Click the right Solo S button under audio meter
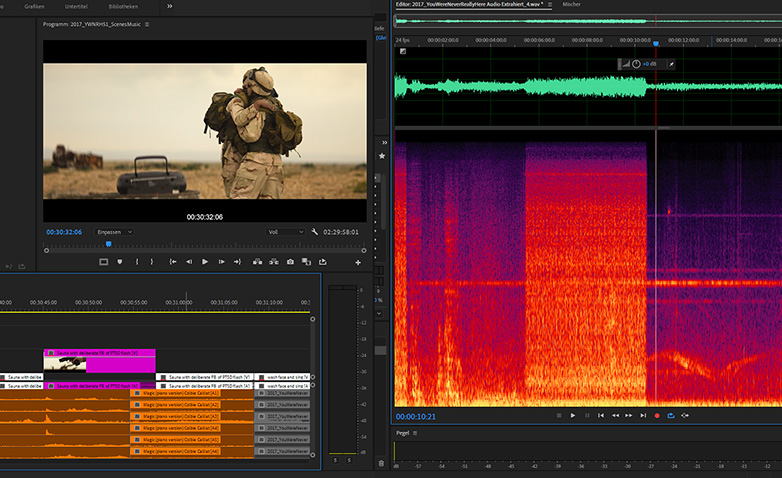Viewport: 782px width, 478px height. click(349, 460)
